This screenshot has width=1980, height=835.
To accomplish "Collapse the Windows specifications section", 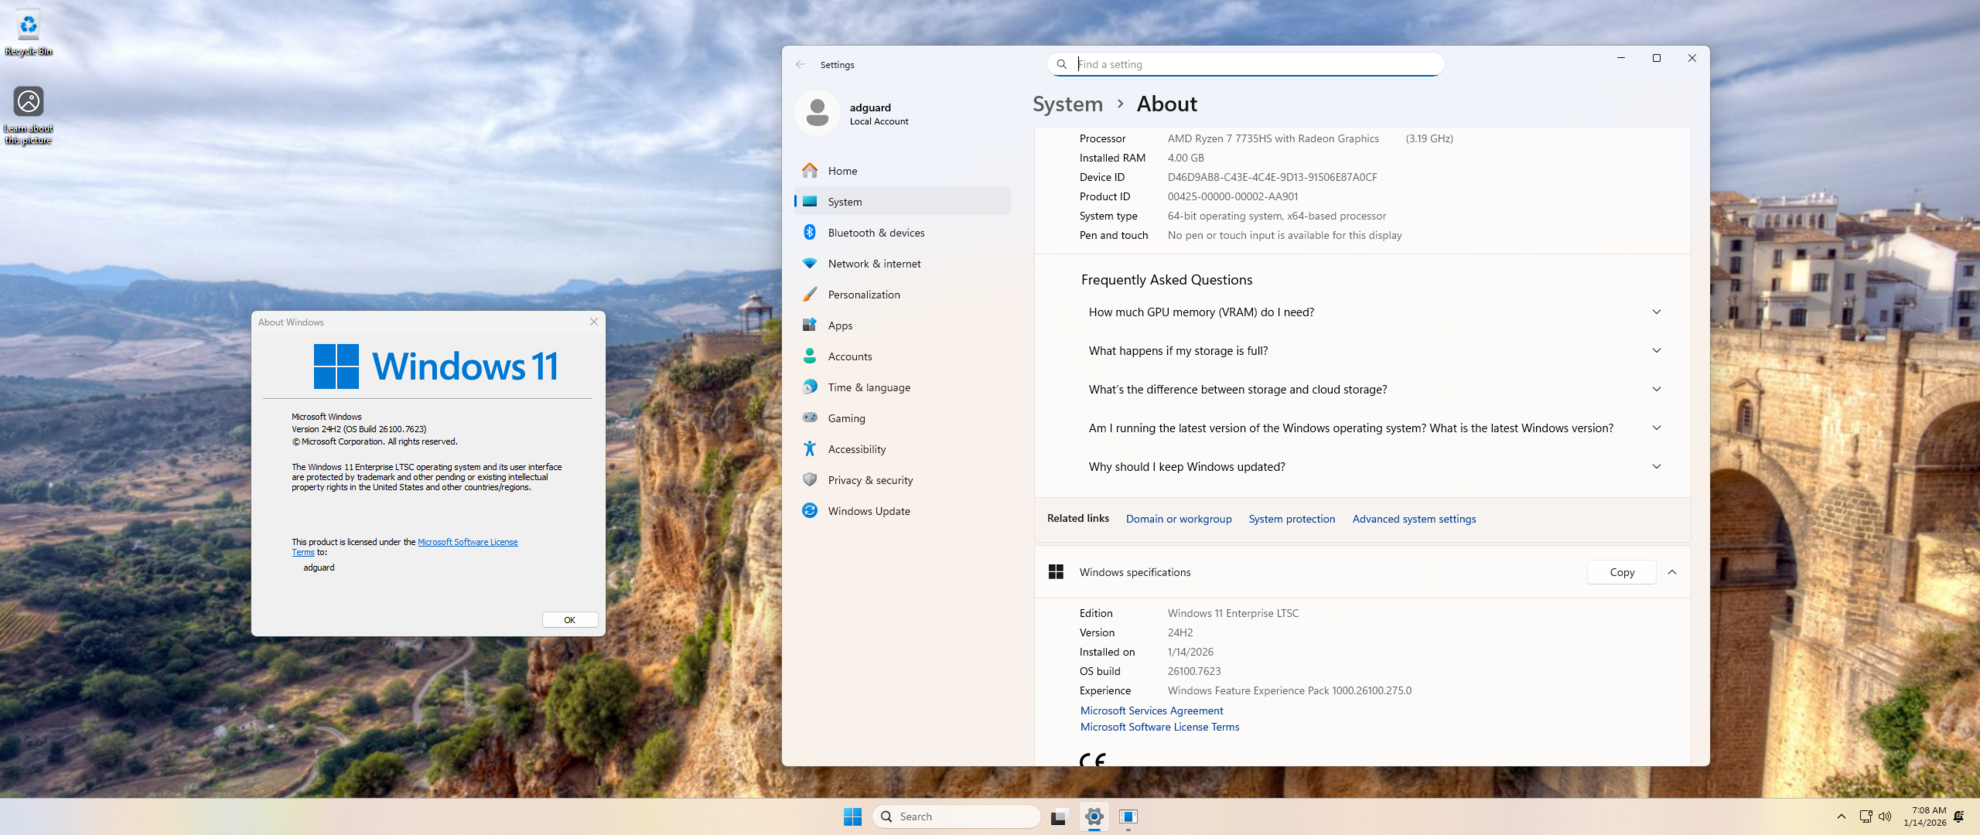I will click(1672, 572).
